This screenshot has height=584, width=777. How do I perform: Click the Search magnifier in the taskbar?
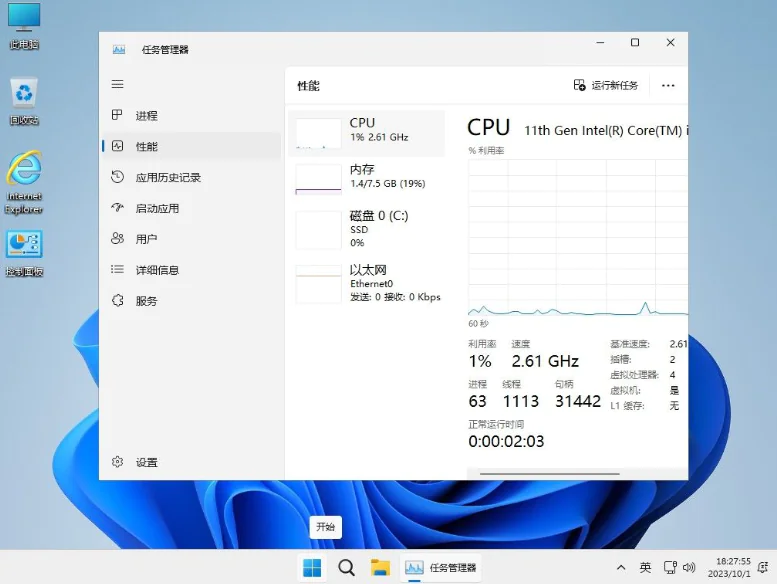[346, 568]
